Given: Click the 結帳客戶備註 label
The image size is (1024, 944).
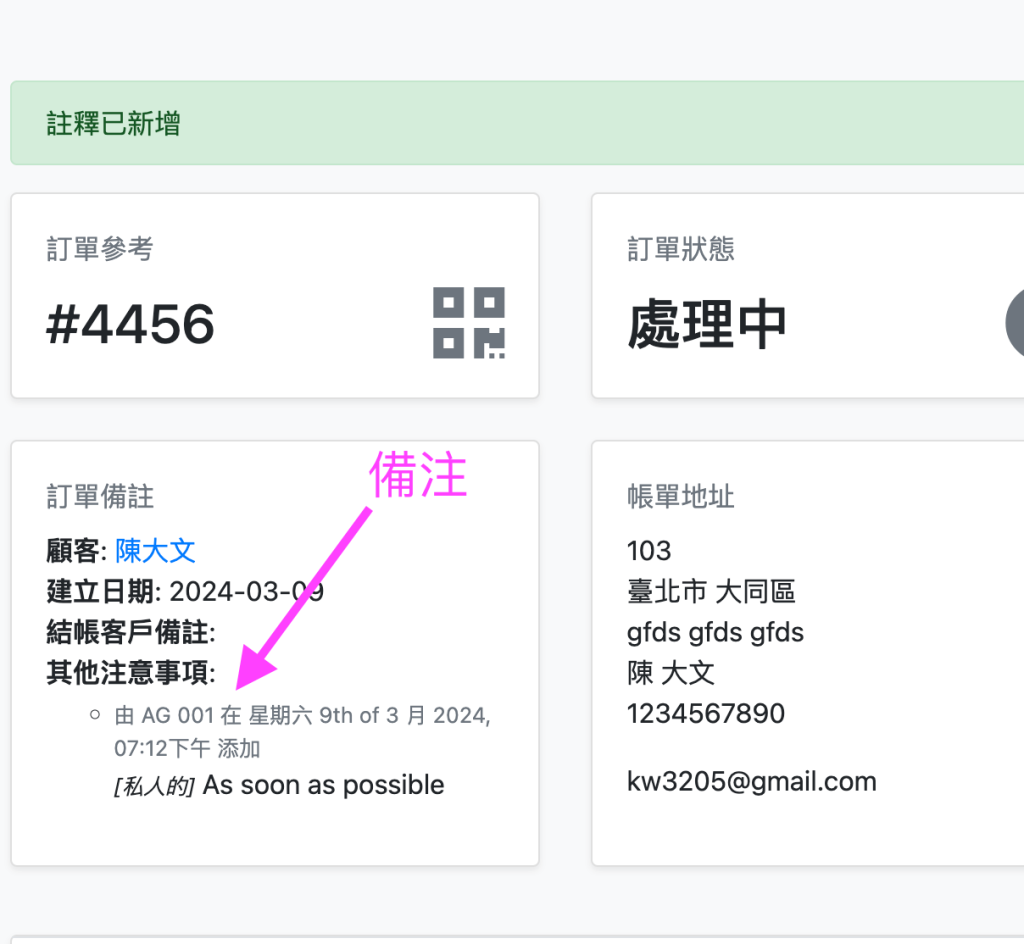Looking at the screenshot, I should (x=130, y=632).
